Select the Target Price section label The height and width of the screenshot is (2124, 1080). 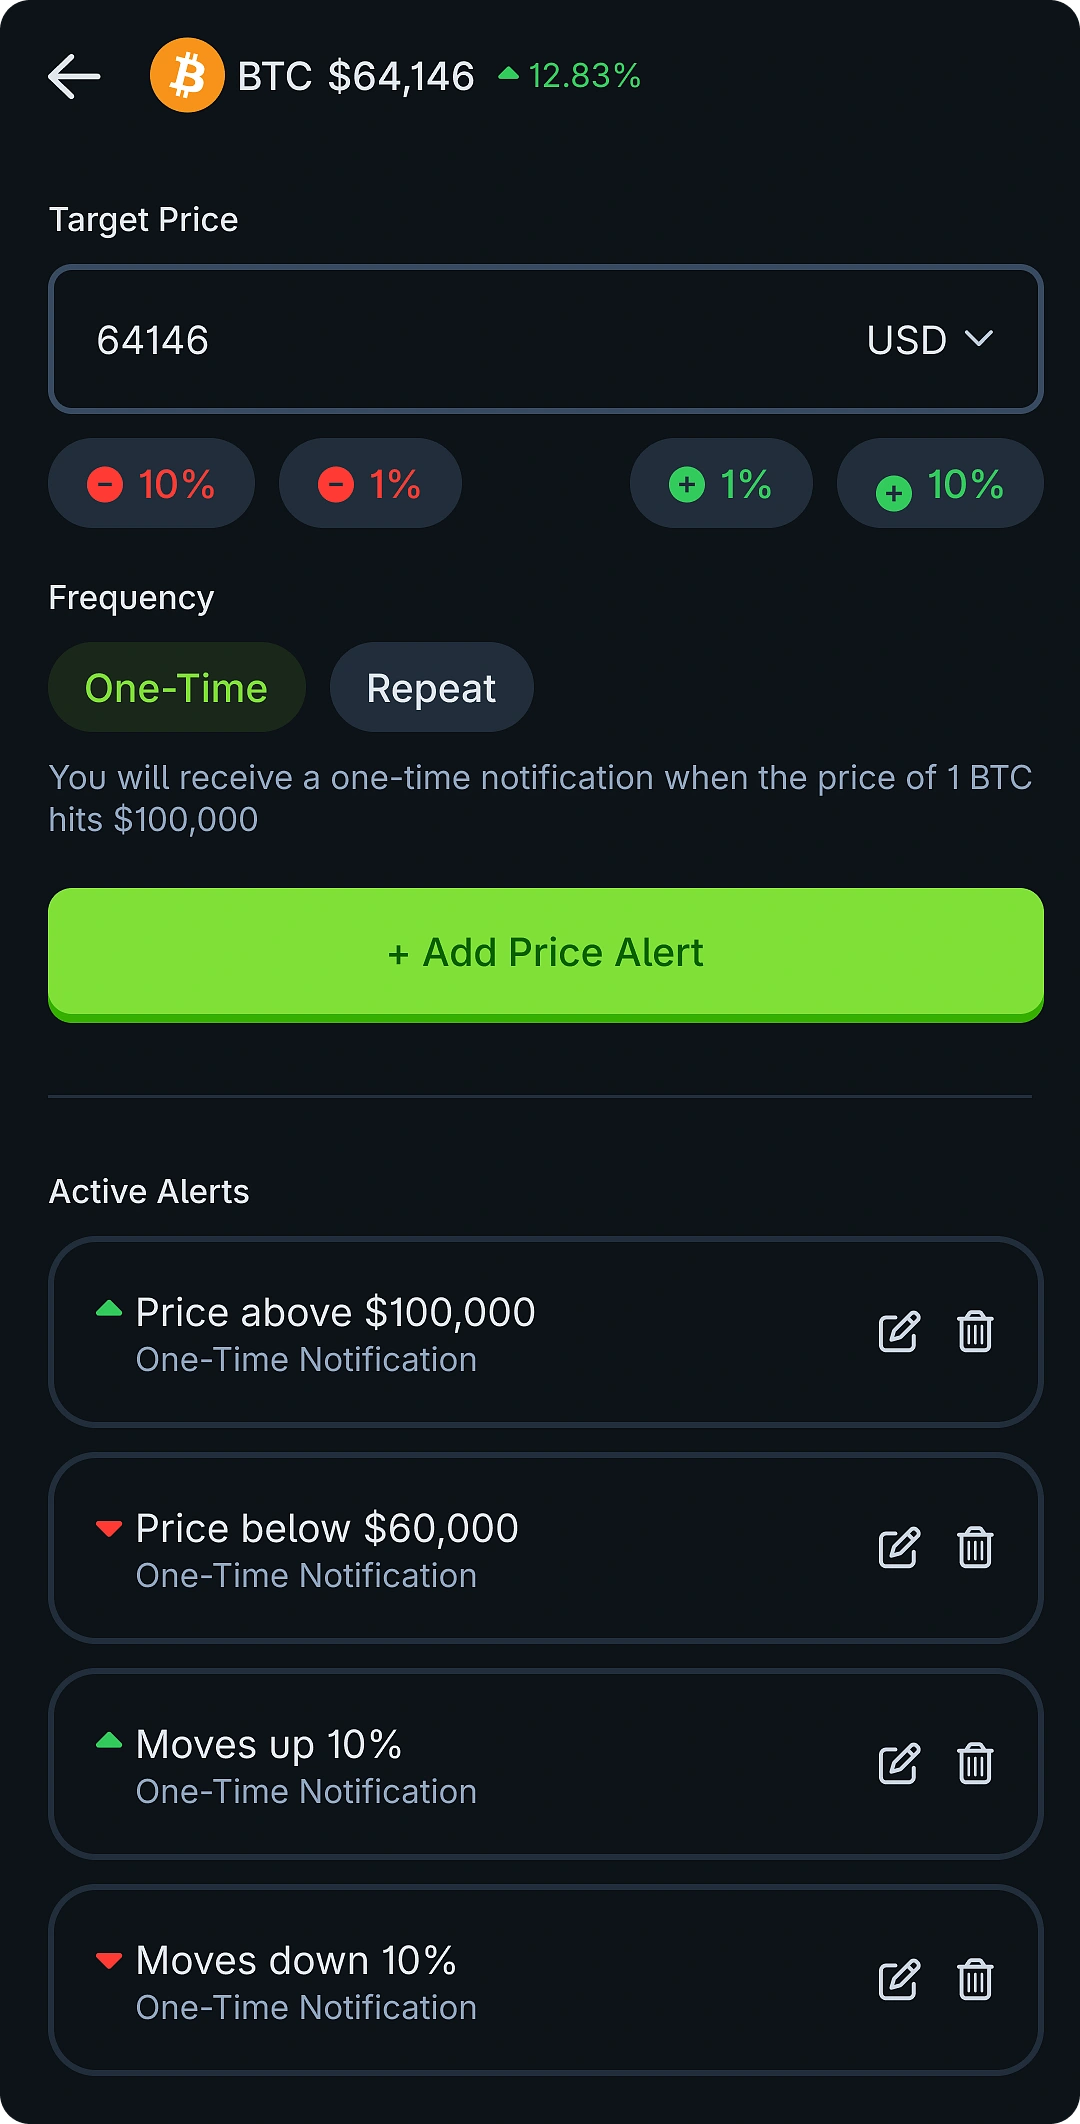coord(143,219)
